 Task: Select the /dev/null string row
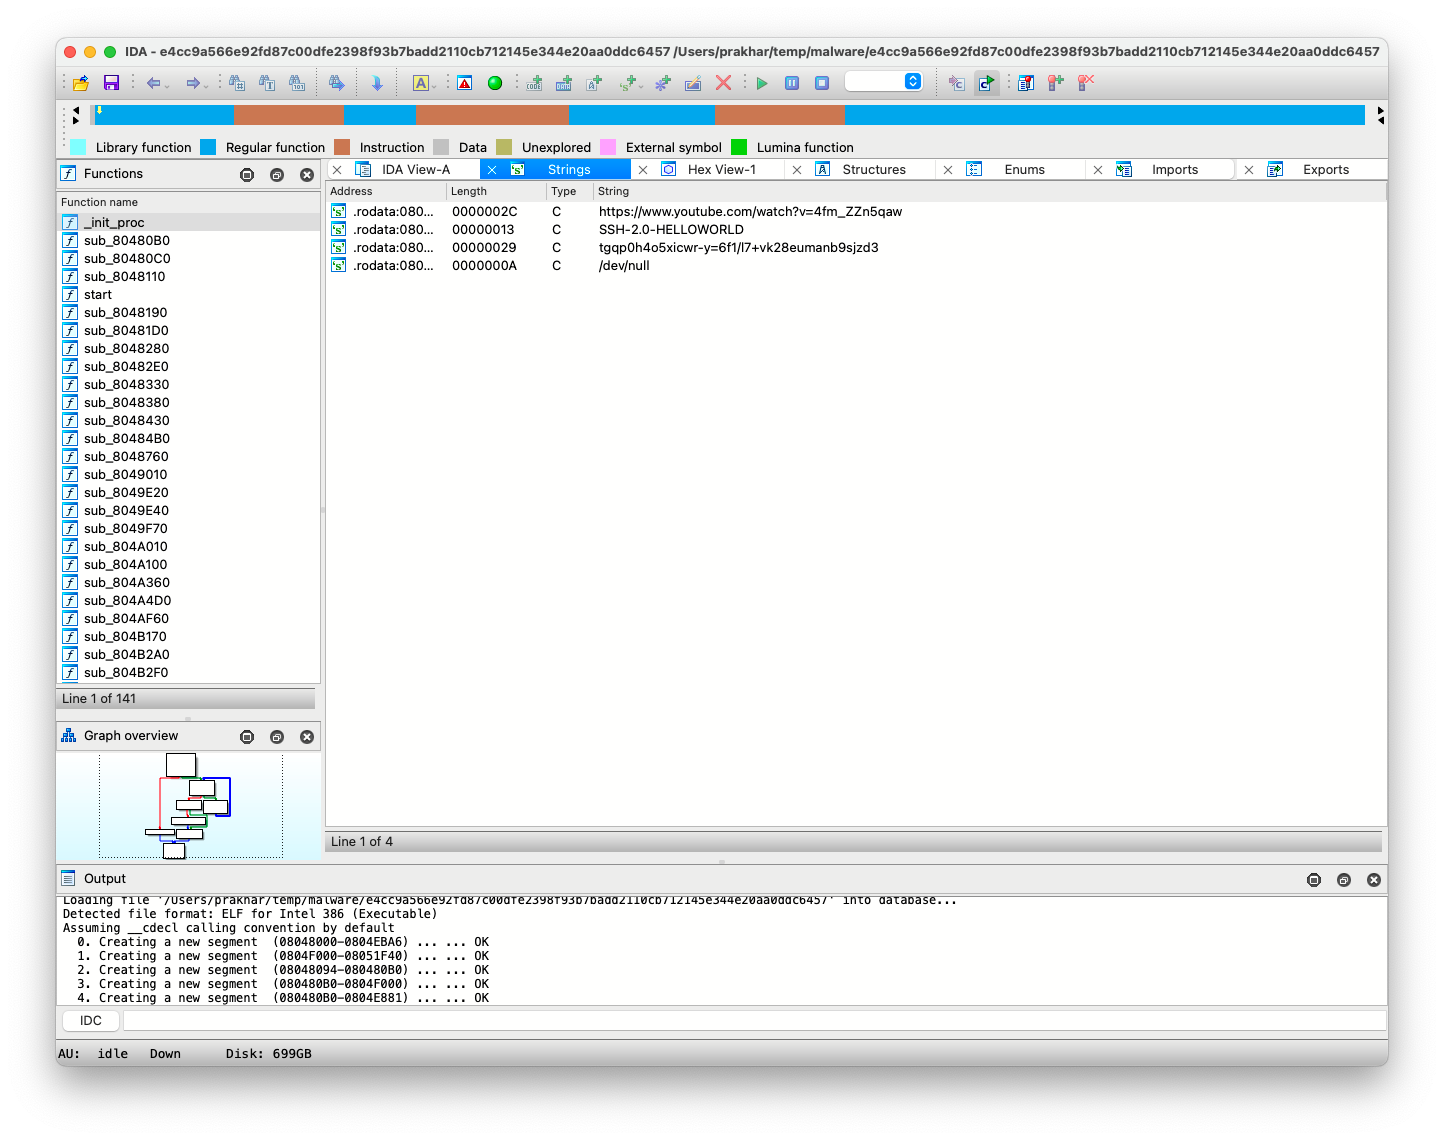tap(856, 266)
